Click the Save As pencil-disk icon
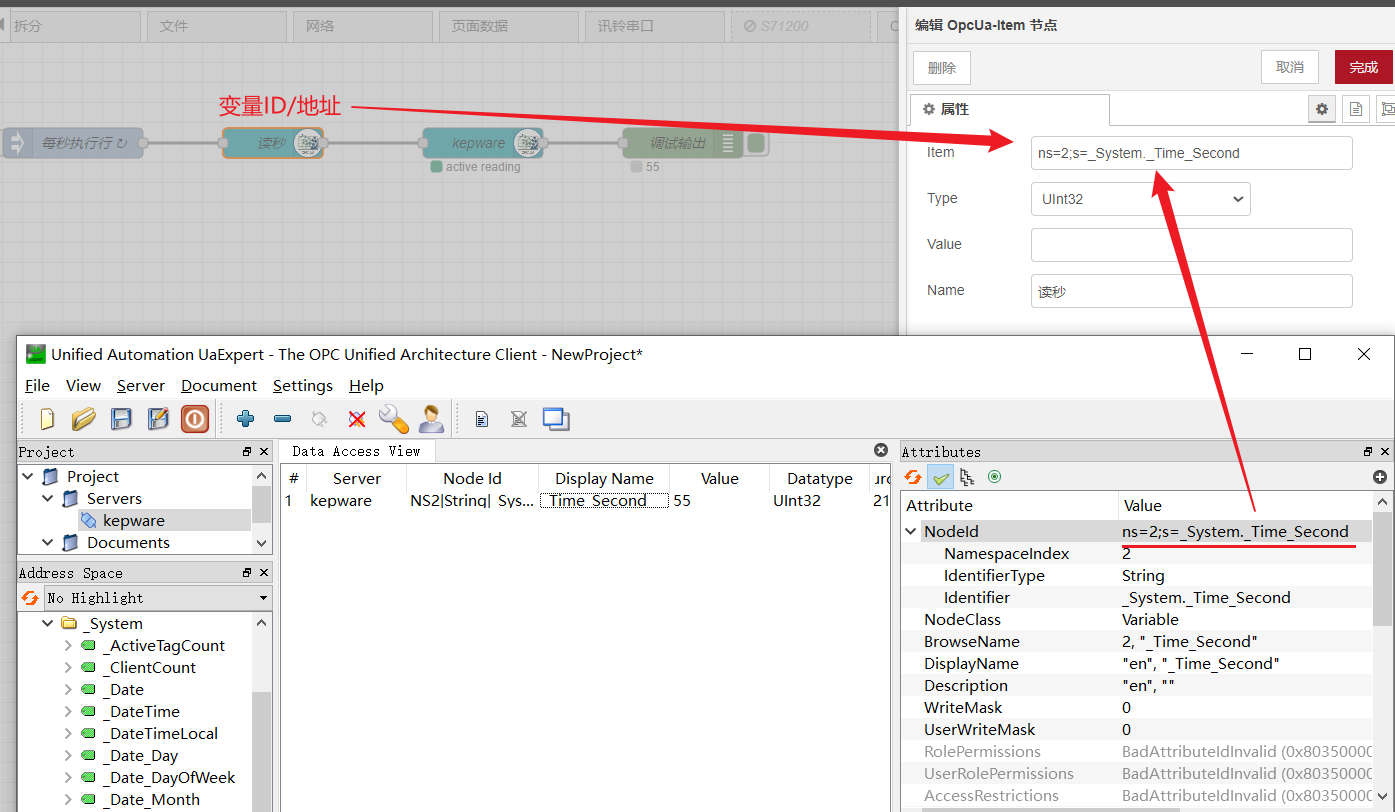Viewport: 1395px width, 812px height. coord(158,419)
